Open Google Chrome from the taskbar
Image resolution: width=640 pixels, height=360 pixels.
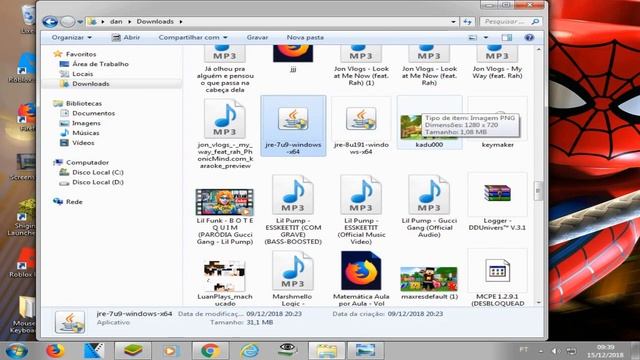pos(210,351)
